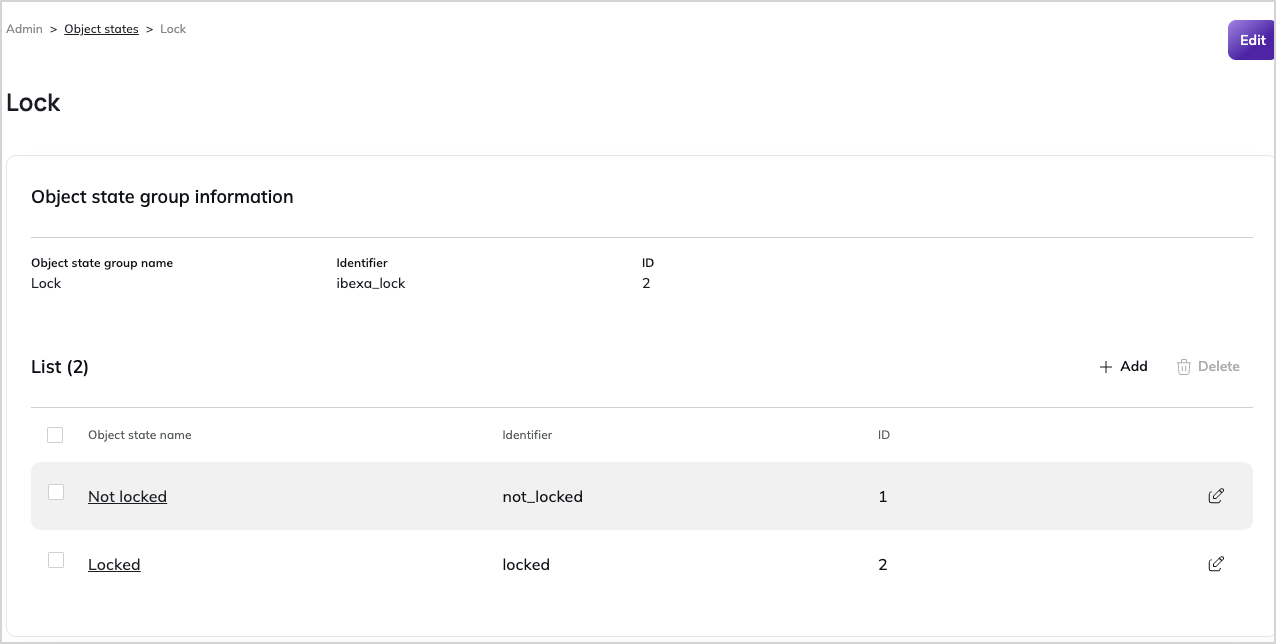Screen dimensions: 1276x644
Task: Open the Locked object state link
Action: [114, 564]
